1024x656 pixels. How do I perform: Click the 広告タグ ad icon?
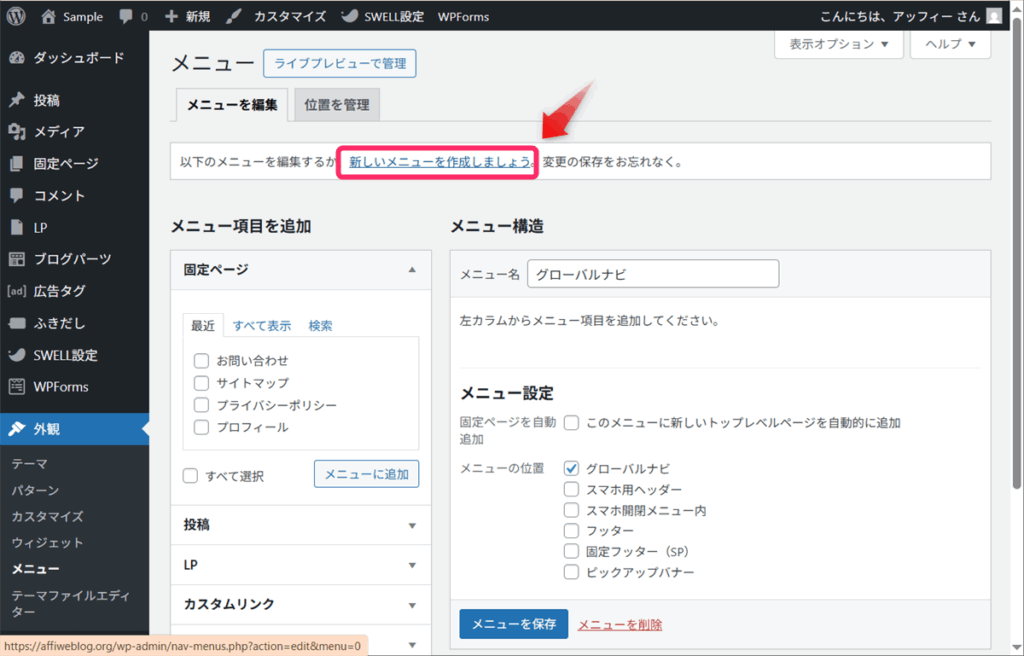tap(17, 291)
